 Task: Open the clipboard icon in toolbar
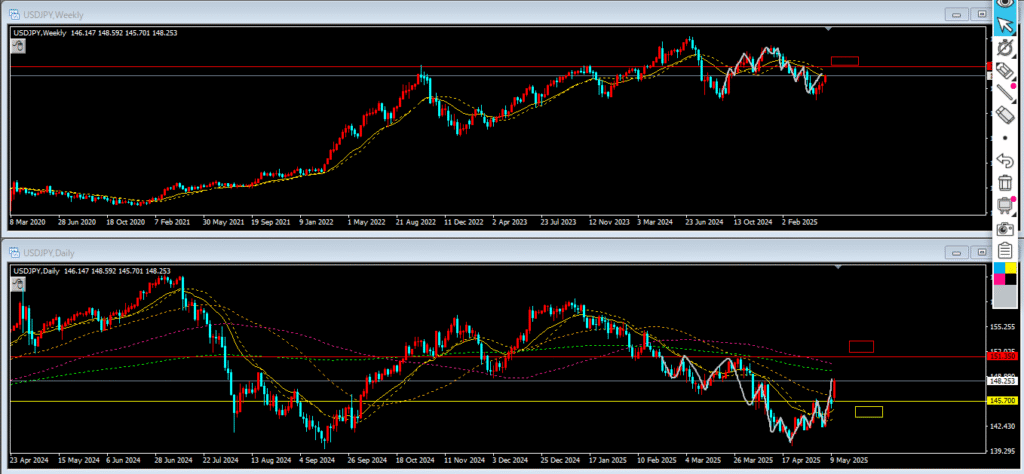[1007, 249]
